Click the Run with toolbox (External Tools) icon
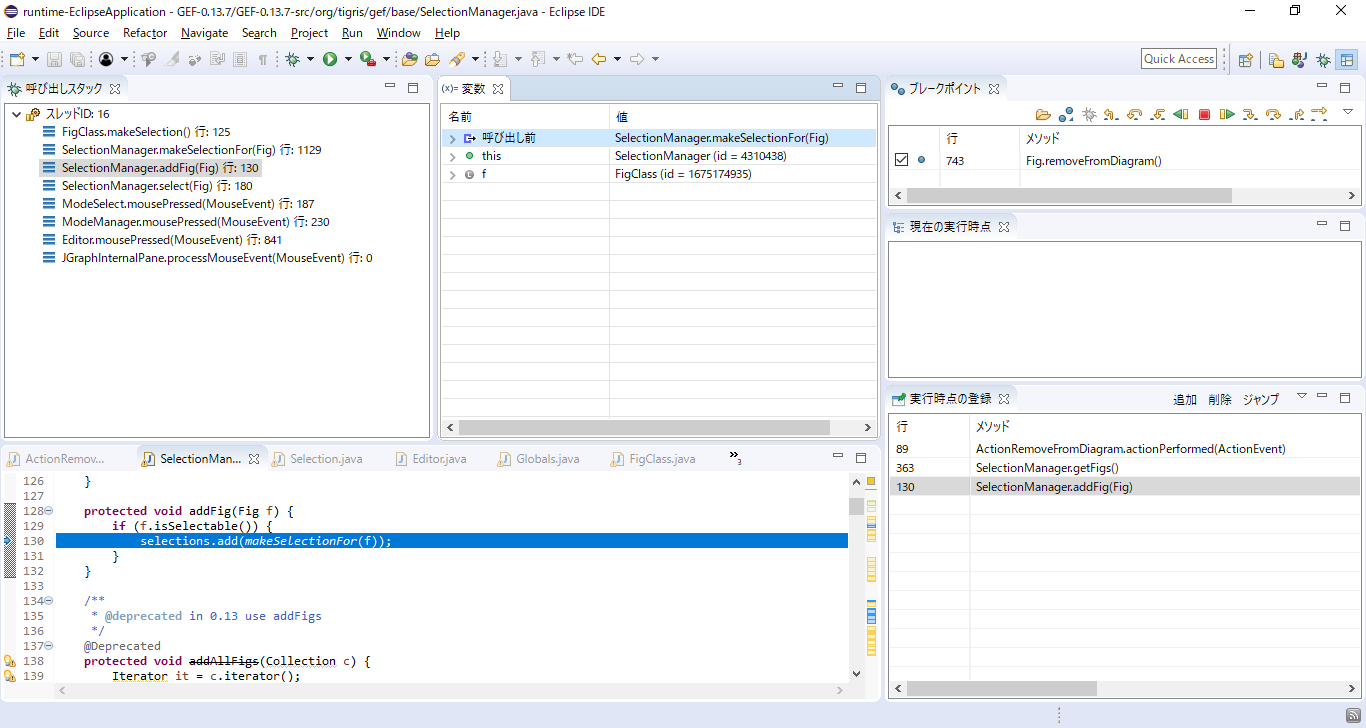This screenshot has height=728, width=1366. [368, 60]
